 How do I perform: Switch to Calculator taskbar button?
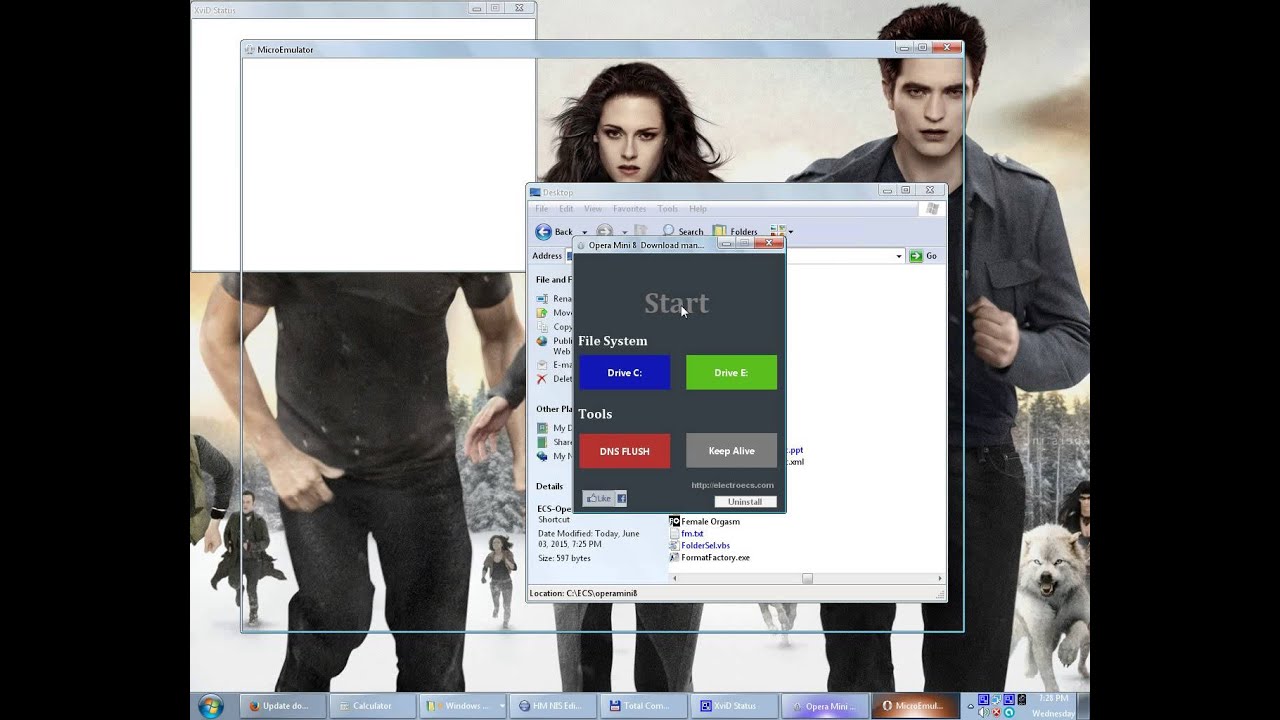tap(372, 705)
